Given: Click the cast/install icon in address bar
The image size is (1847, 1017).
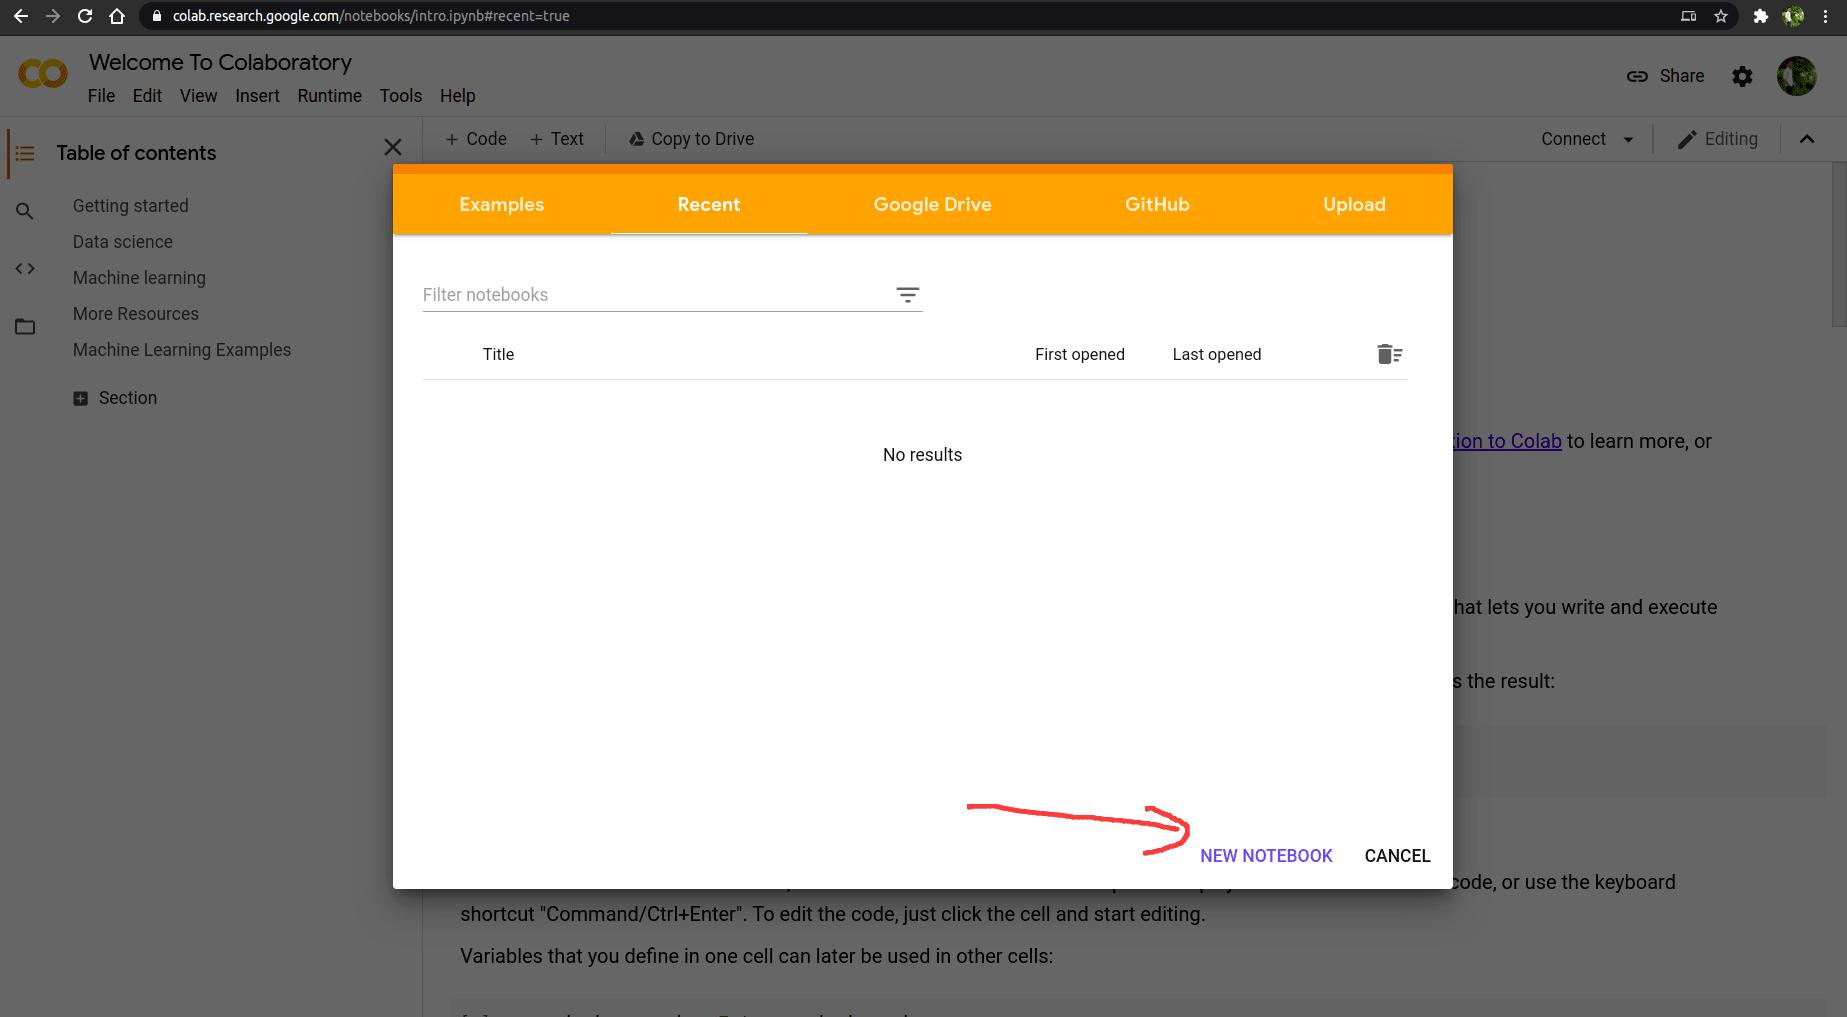Looking at the screenshot, I should 1688,16.
